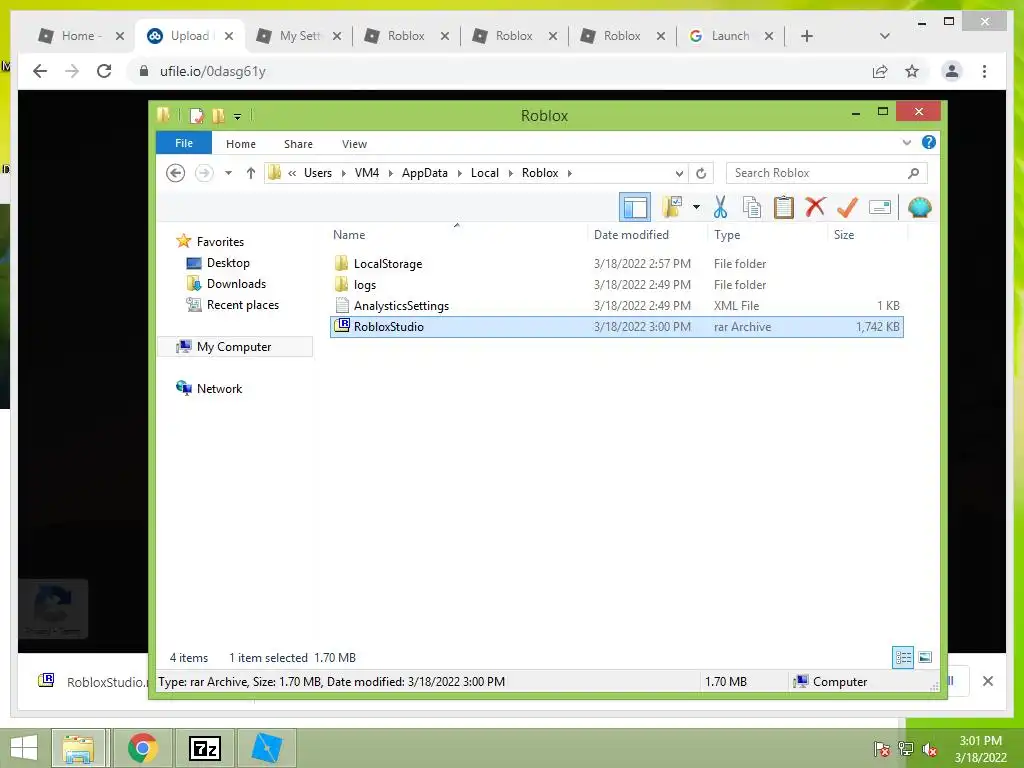Screen dimensions: 1024x768
Task: Click Quick Access properties icon in titlebar
Action: coord(196,116)
